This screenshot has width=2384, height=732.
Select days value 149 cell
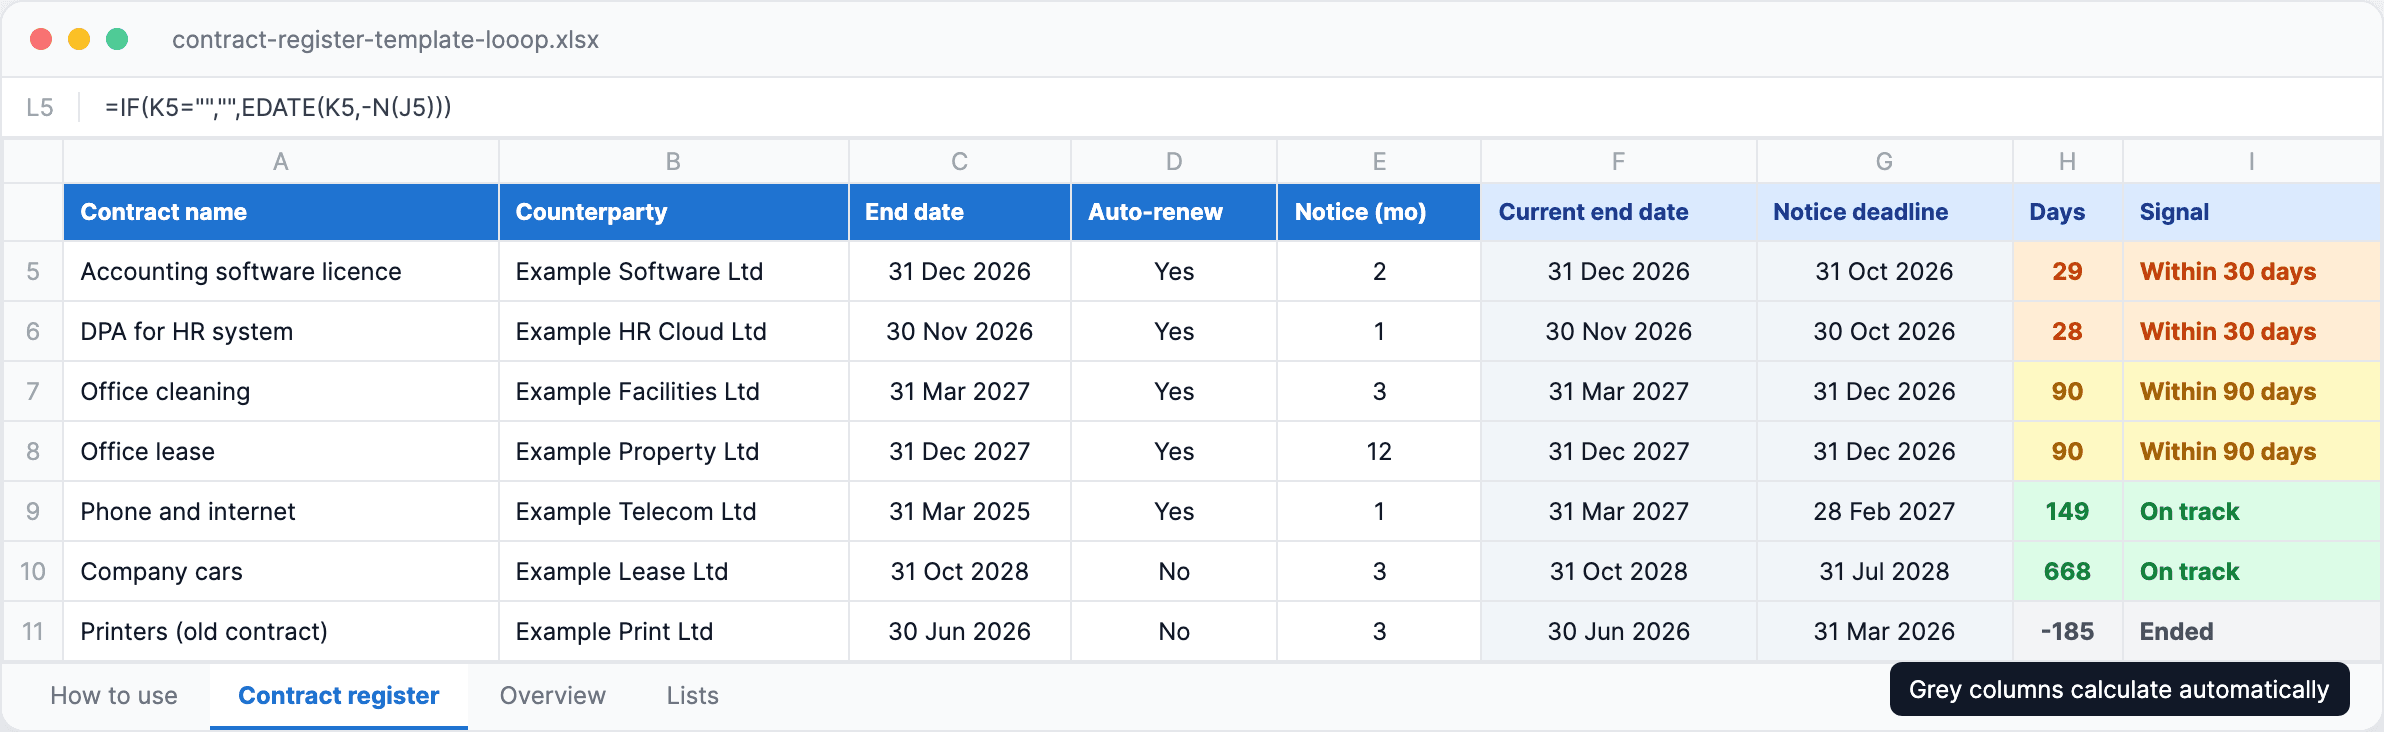[2067, 511]
